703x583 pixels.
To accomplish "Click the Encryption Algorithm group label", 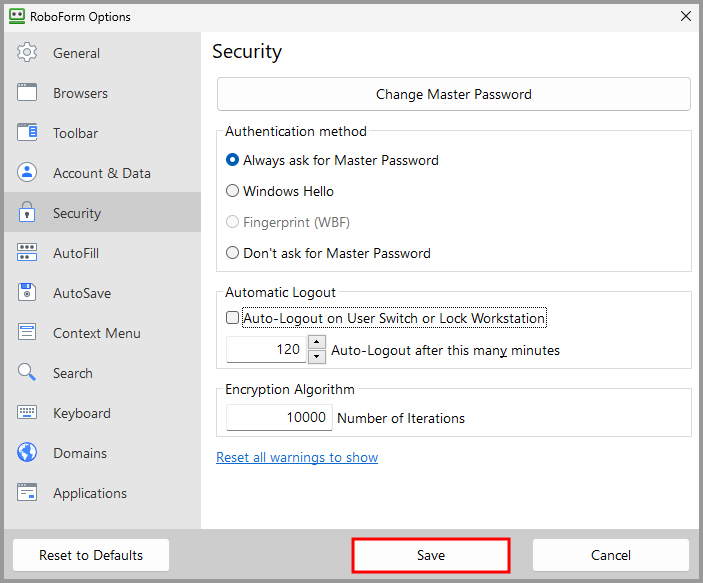I will (290, 389).
